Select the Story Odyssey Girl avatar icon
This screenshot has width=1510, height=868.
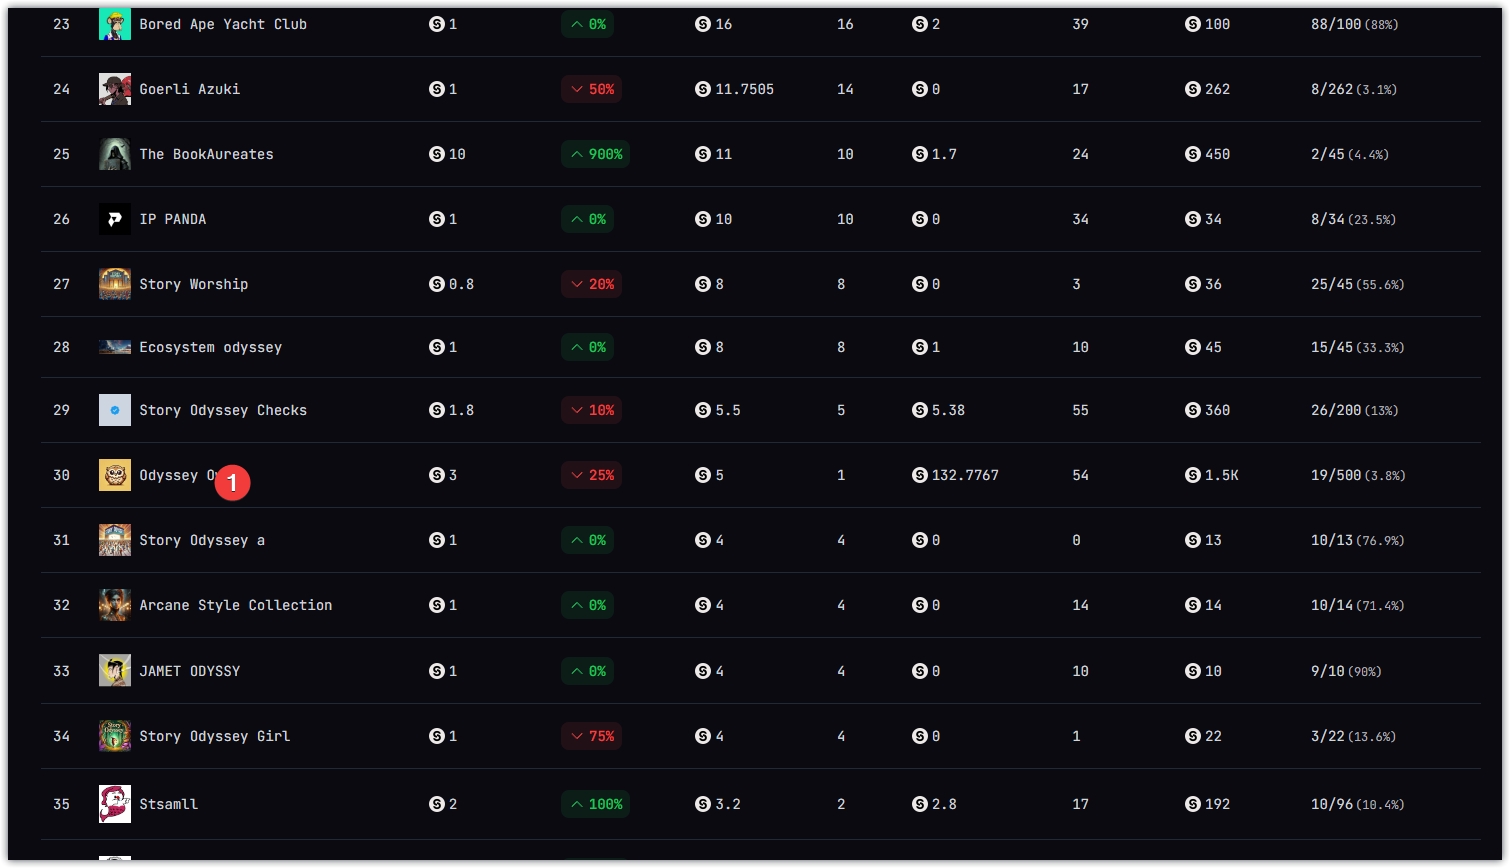[115, 736]
